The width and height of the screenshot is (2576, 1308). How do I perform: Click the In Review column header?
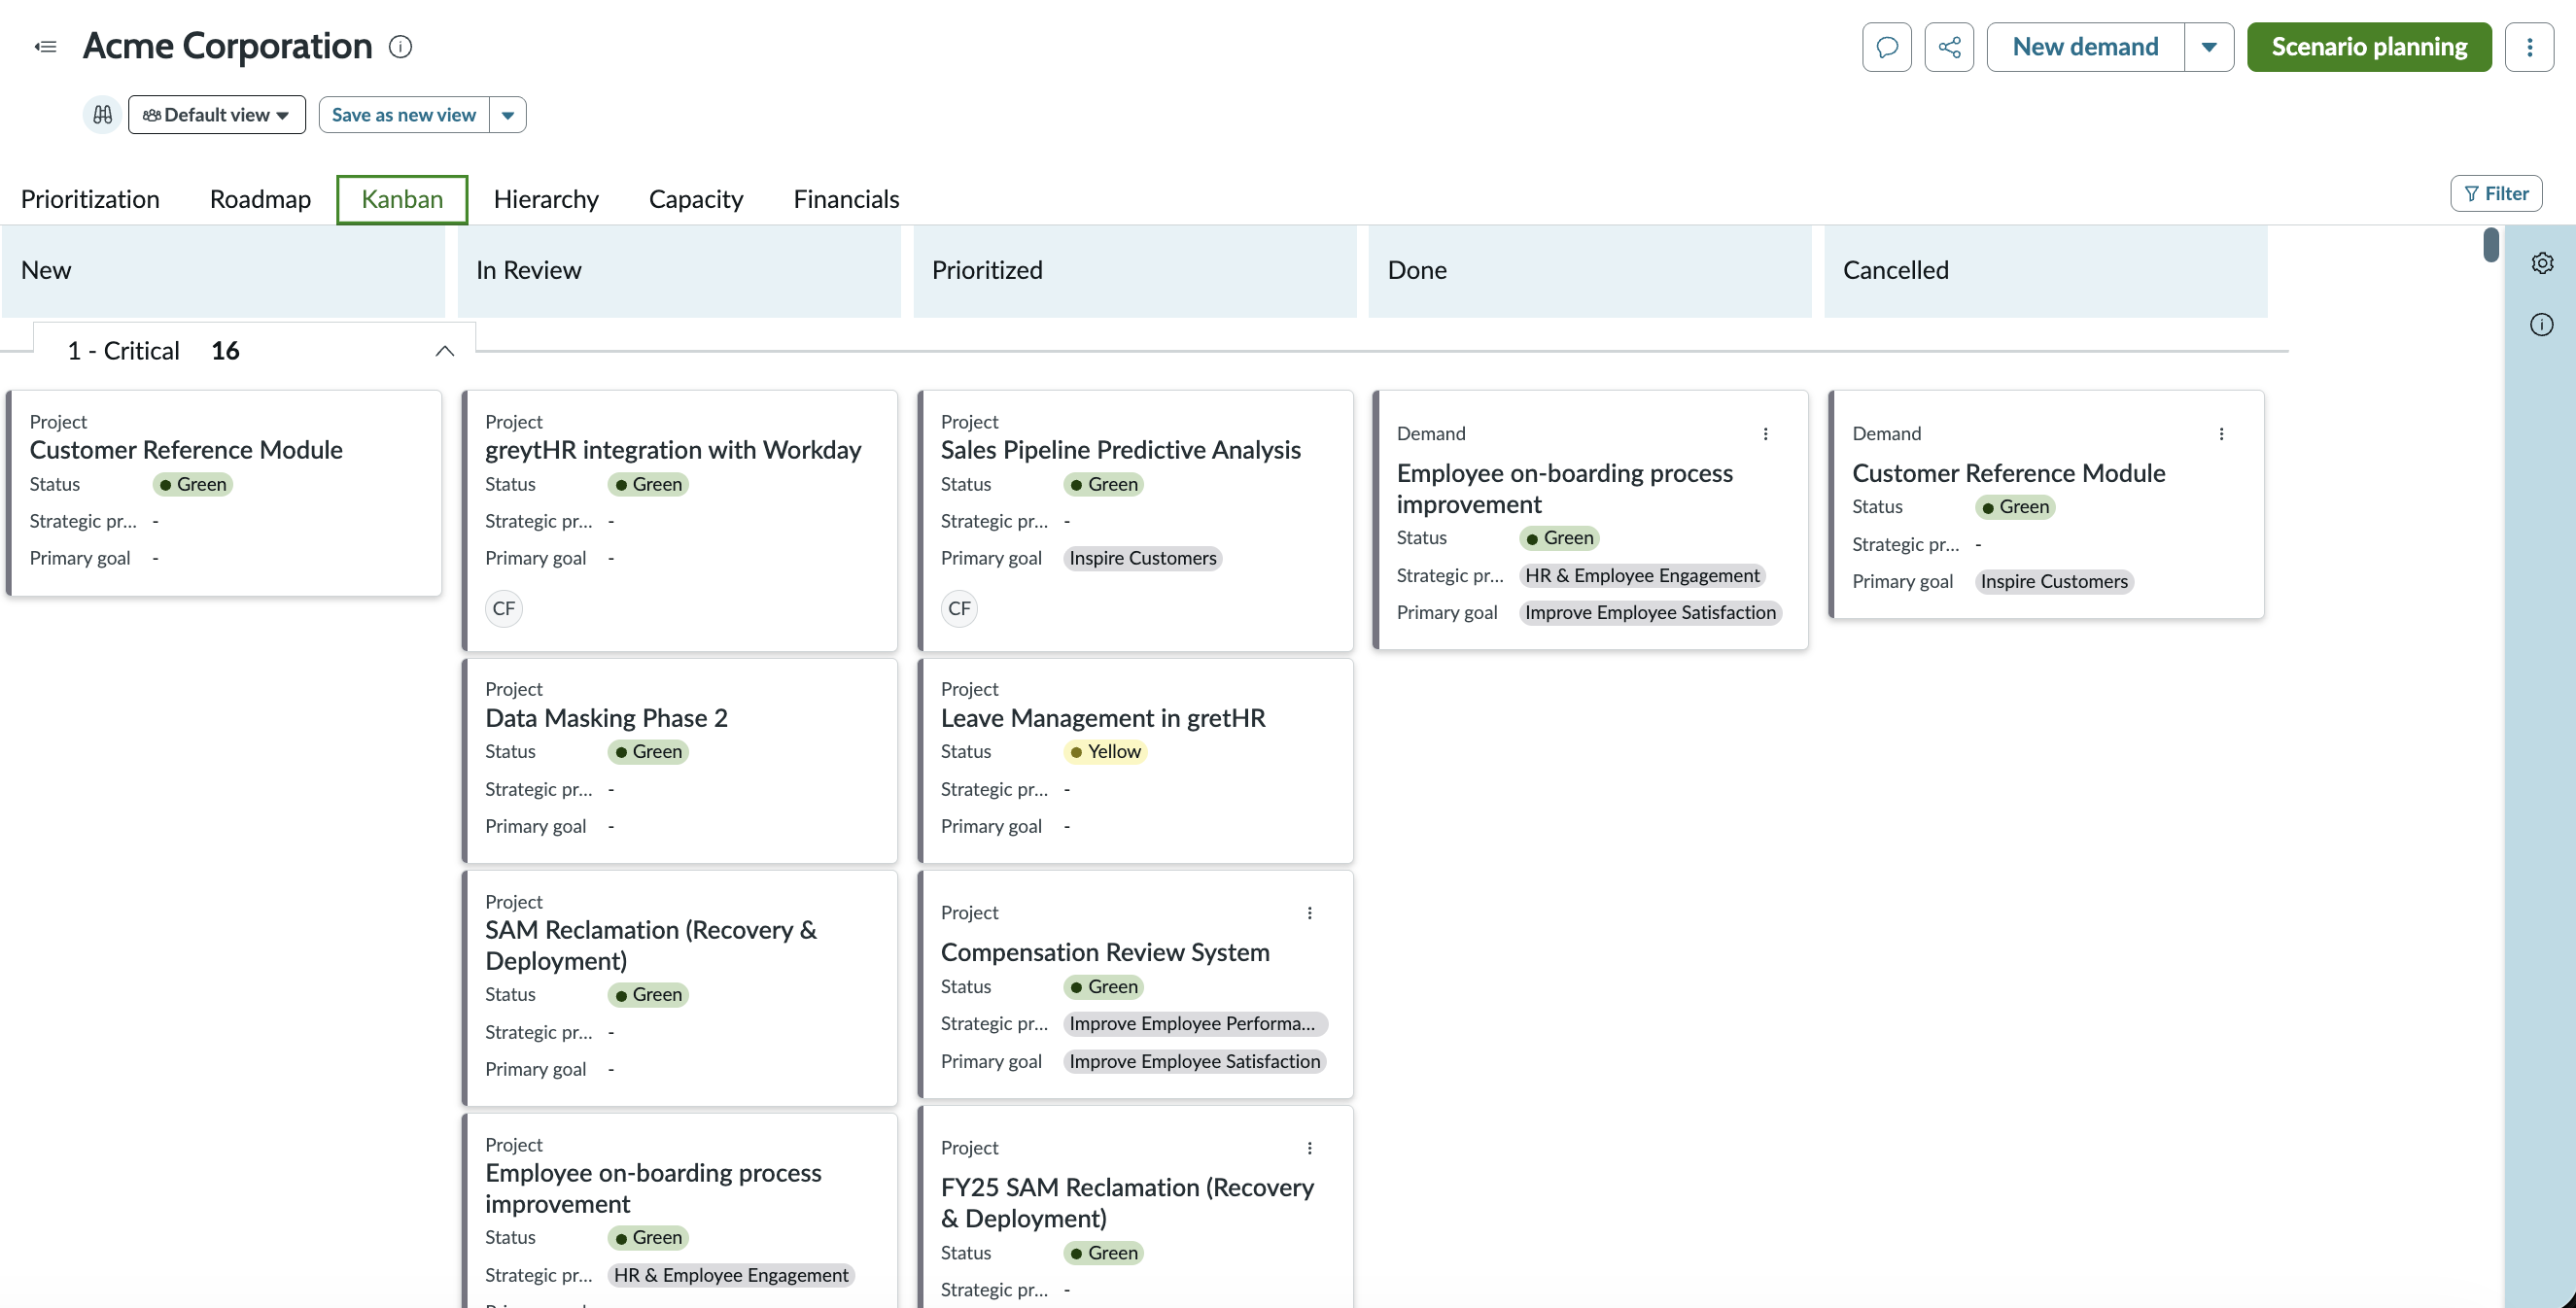pyautogui.click(x=679, y=271)
